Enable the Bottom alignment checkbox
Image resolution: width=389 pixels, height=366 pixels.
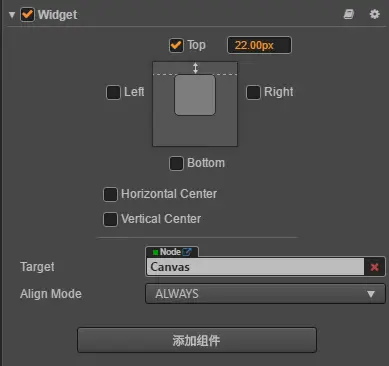(176, 163)
